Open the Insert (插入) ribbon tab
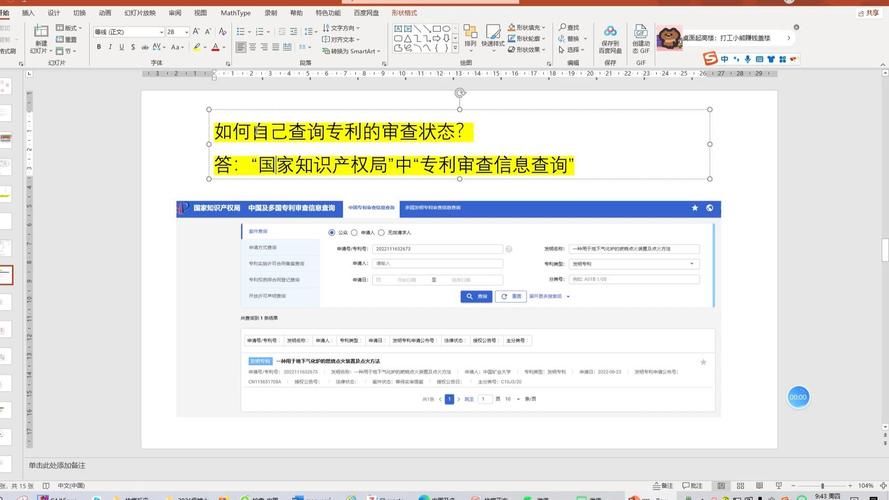The height and width of the screenshot is (500, 889). coord(28,12)
